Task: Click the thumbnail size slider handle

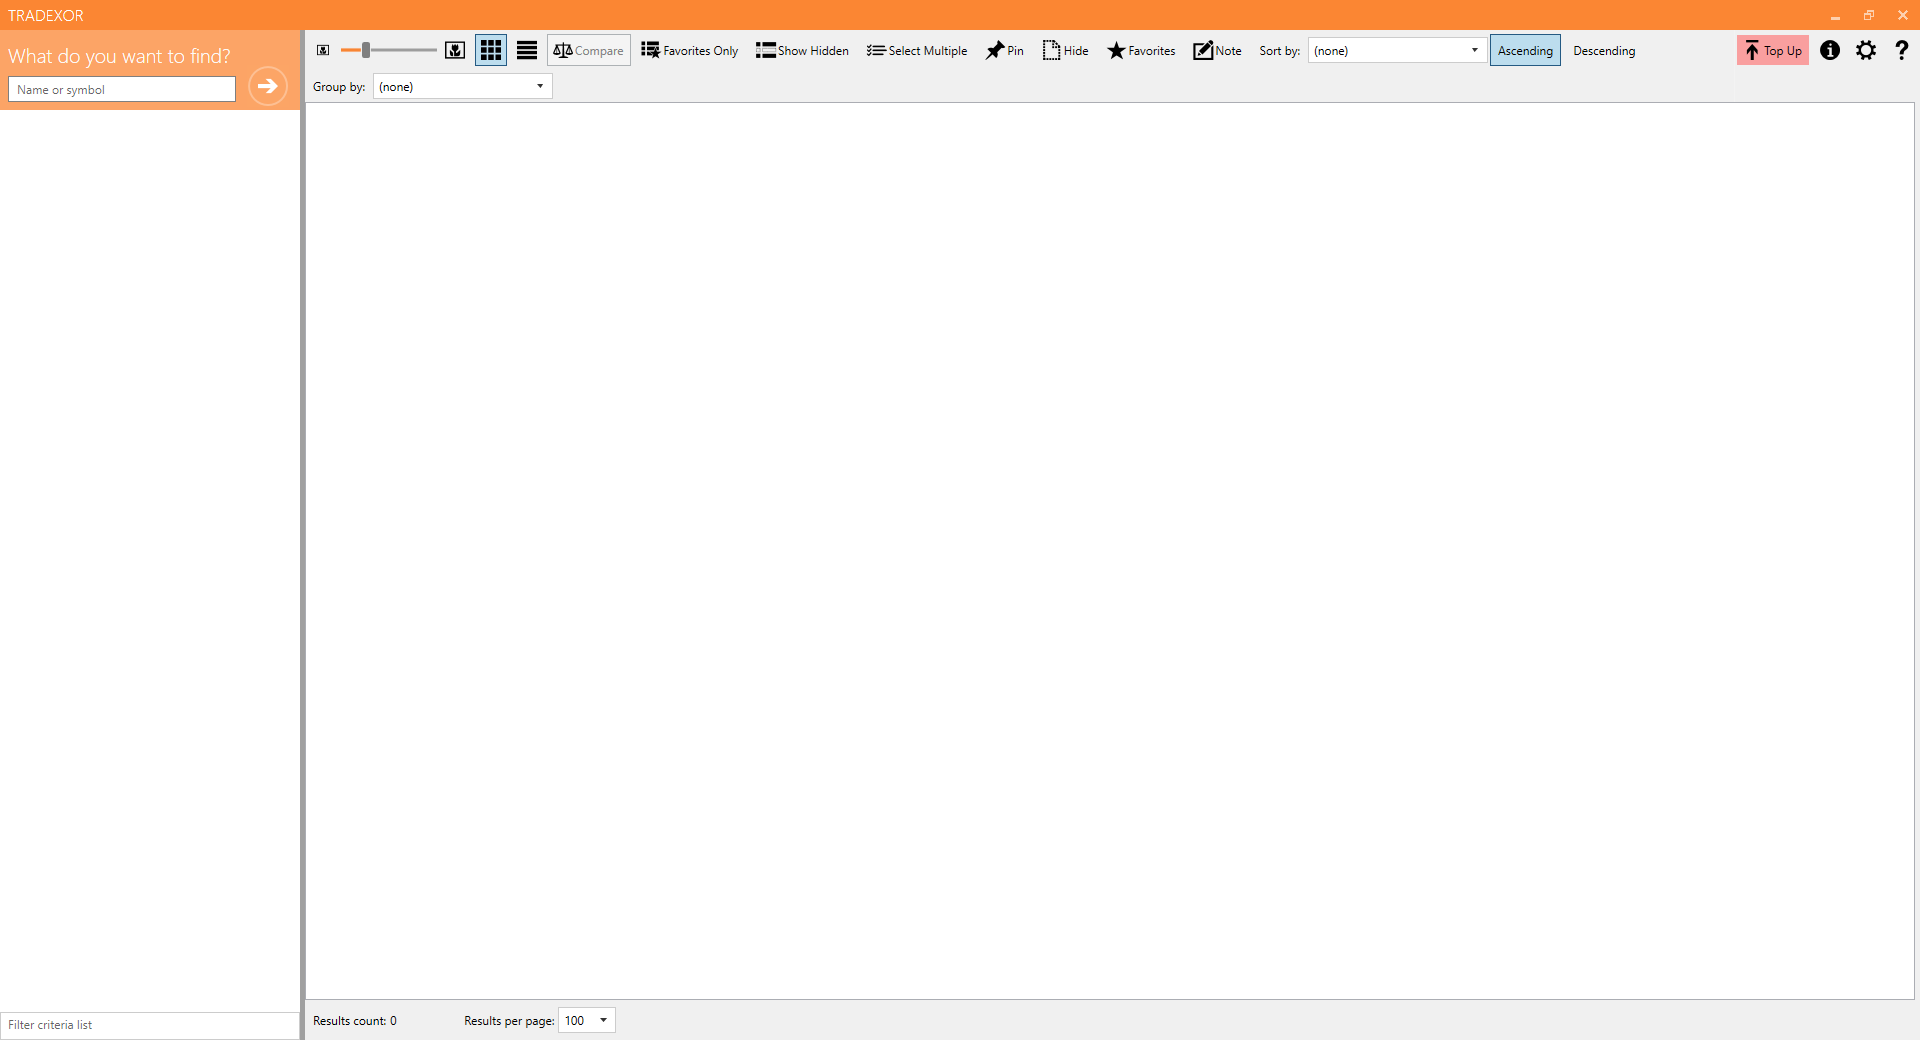Action: (x=366, y=50)
